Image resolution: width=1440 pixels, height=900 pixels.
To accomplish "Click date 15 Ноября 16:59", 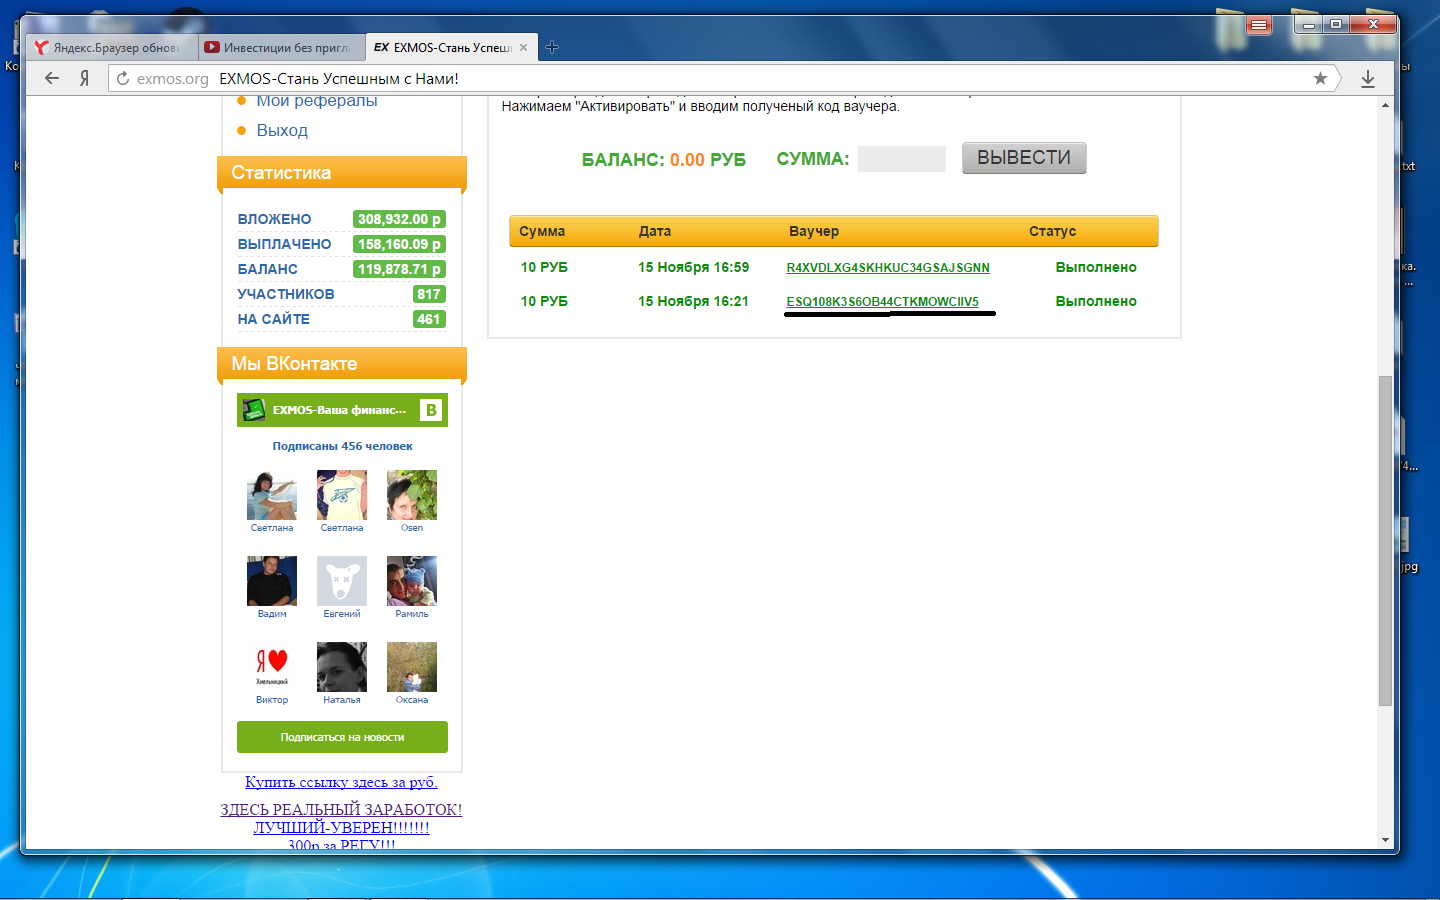I will (x=694, y=267).
